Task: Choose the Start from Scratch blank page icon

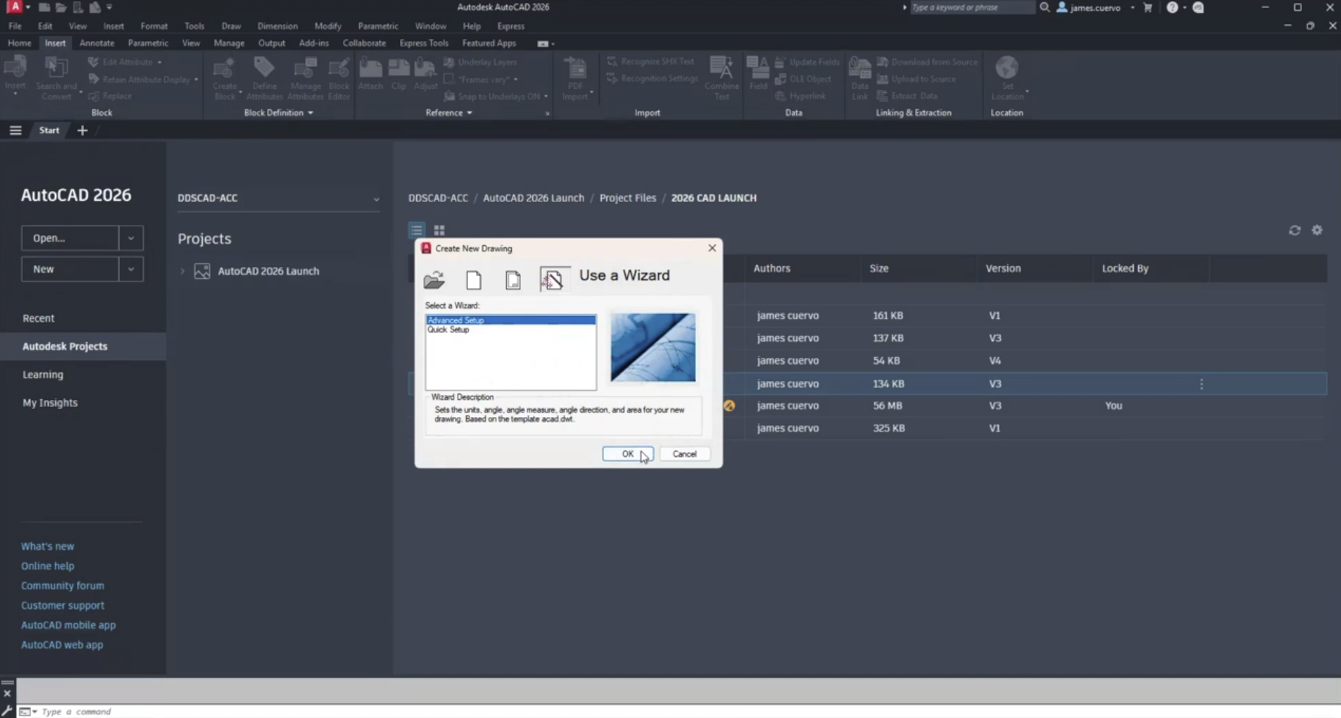Action: [x=474, y=280]
